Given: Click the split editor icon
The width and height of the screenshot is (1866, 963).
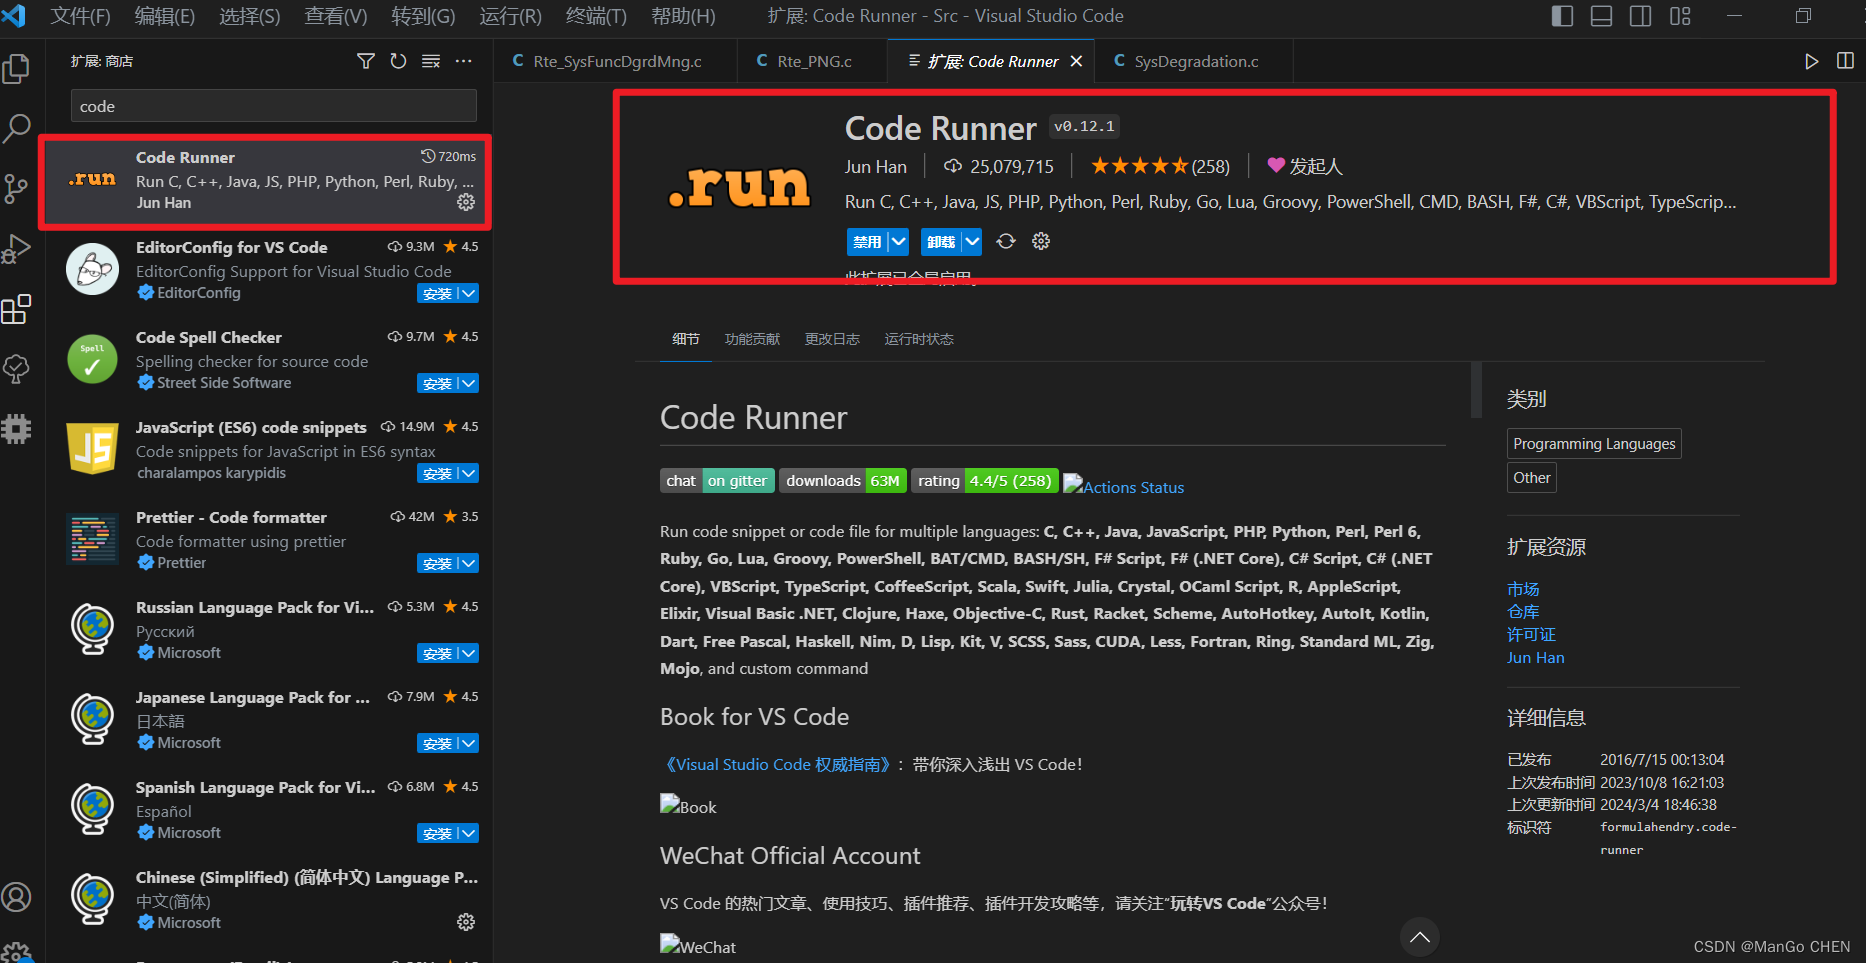Looking at the screenshot, I should (x=1845, y=61).
